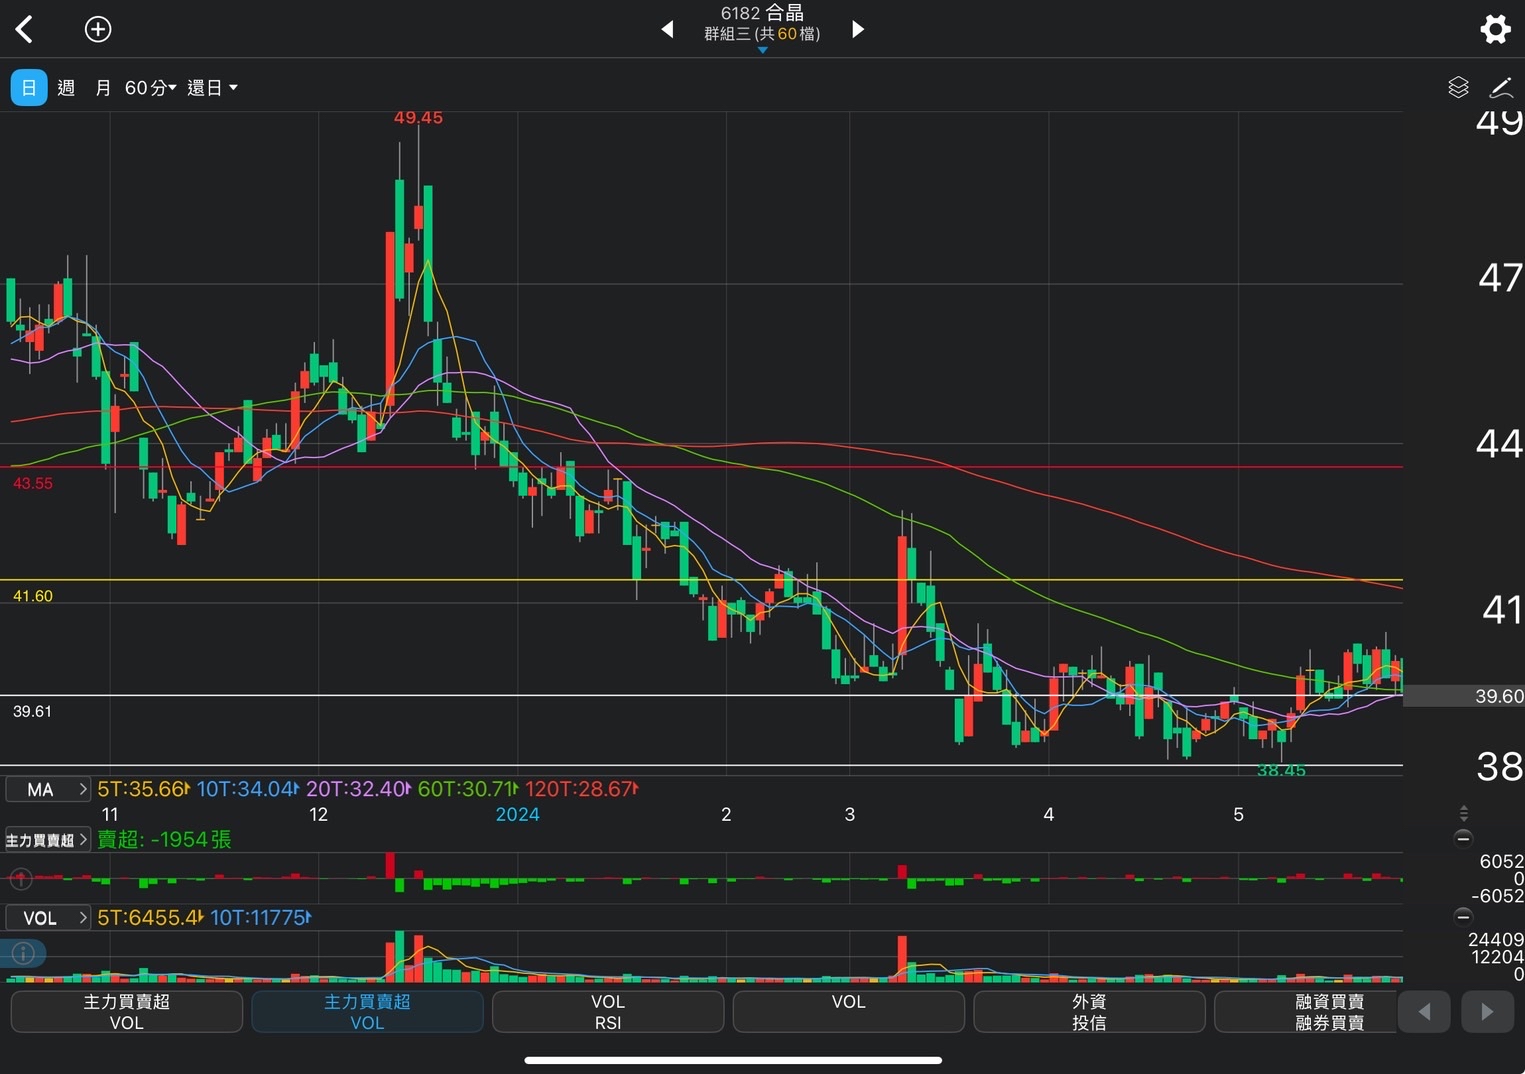
Task: Go to next stock in group
Action: tap(857, 30)
